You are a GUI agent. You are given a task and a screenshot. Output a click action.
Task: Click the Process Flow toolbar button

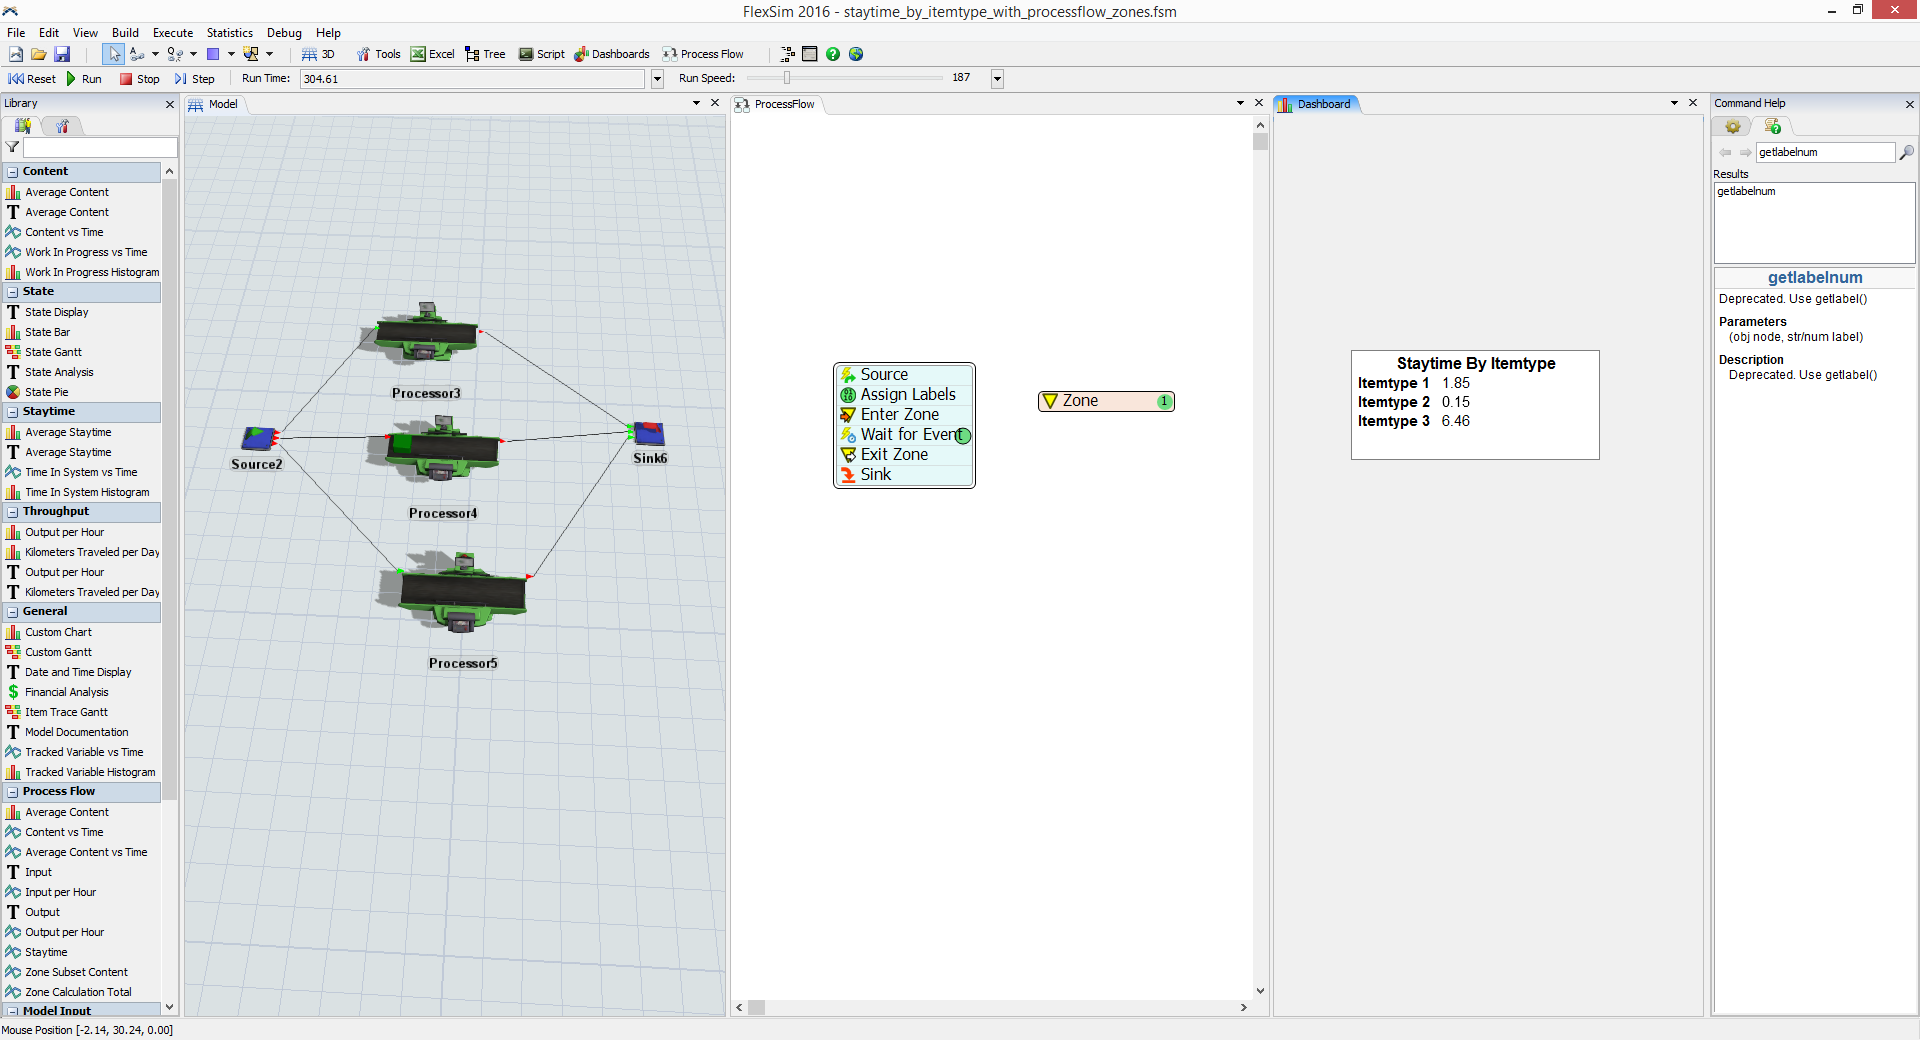click(703, 54)
